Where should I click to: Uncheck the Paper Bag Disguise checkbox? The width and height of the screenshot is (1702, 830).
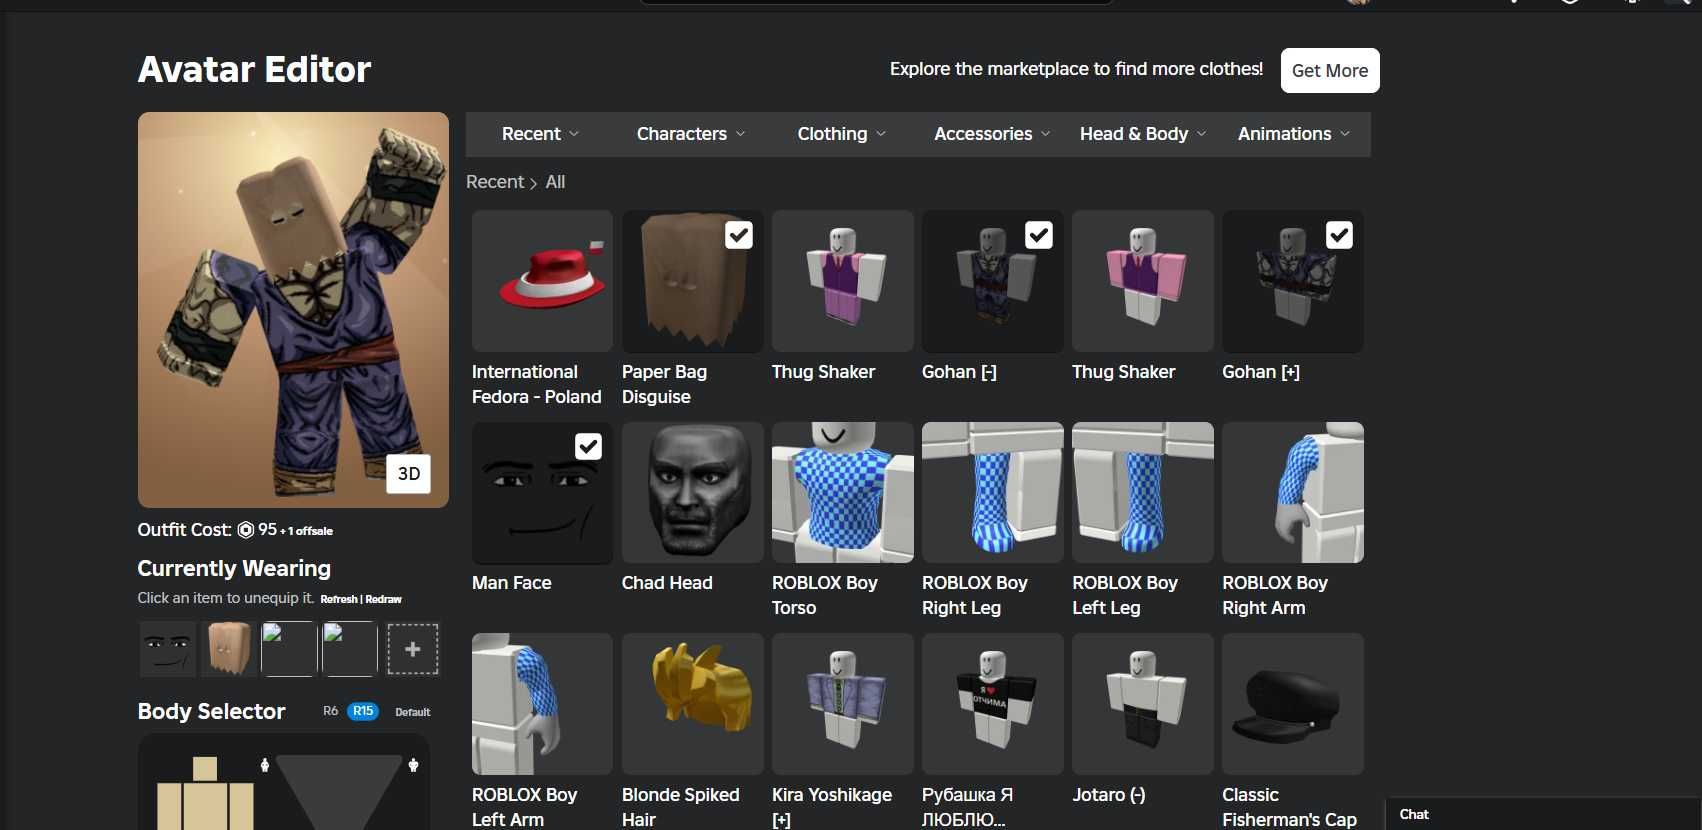[739, 235]
